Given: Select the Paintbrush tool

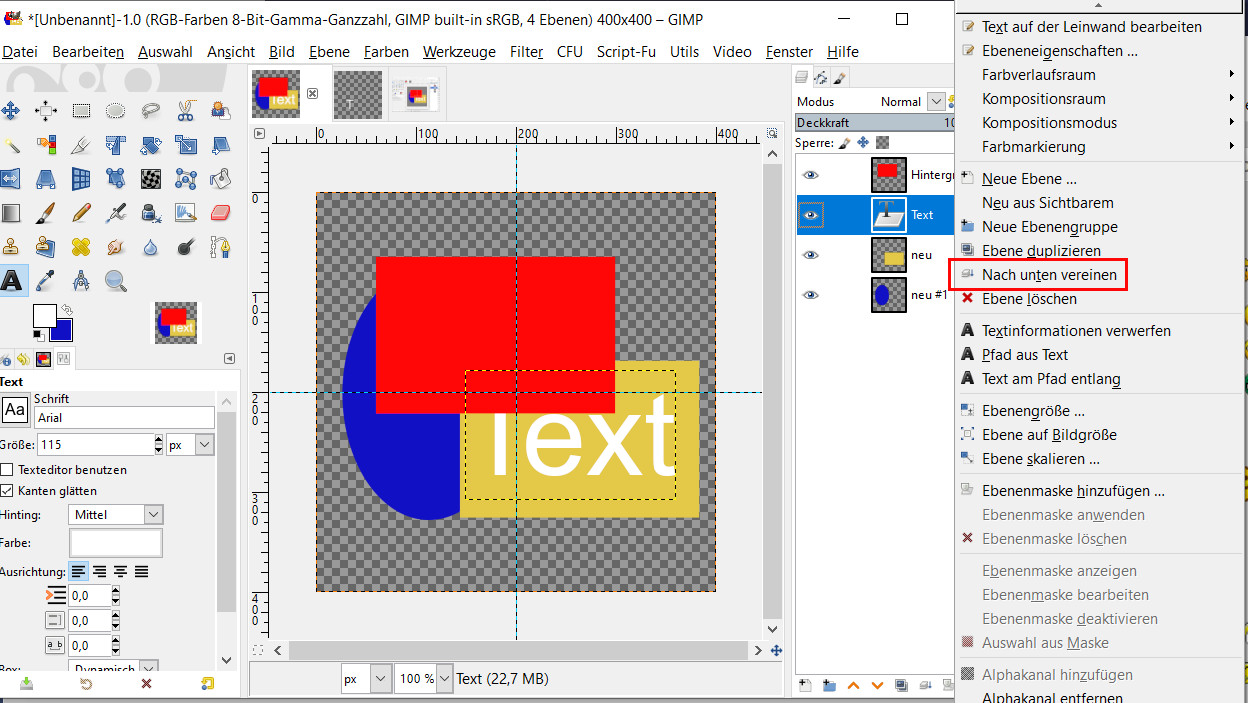Looking at the screenshot, I should pyautogui.click(x=46, y=213).
